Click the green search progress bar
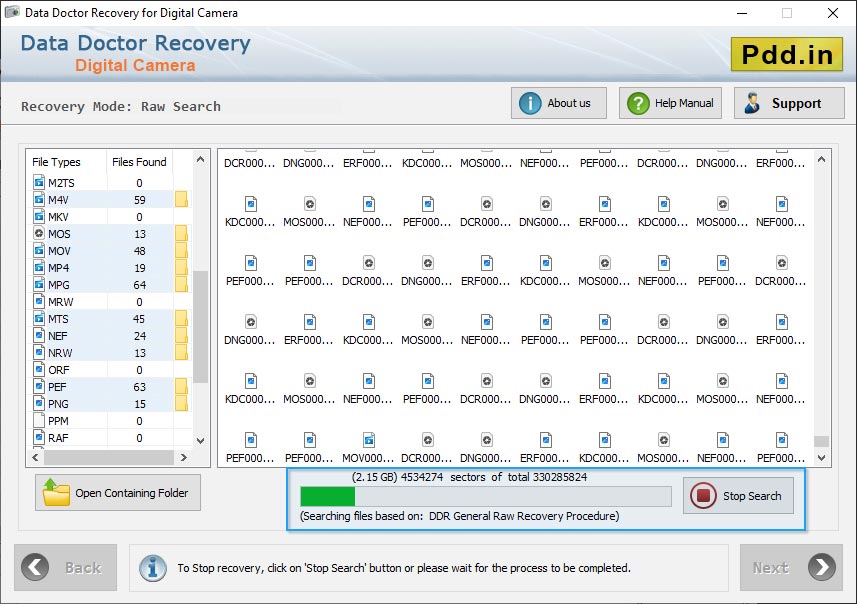This screenshot has height=604, width=857. [486, 496]
